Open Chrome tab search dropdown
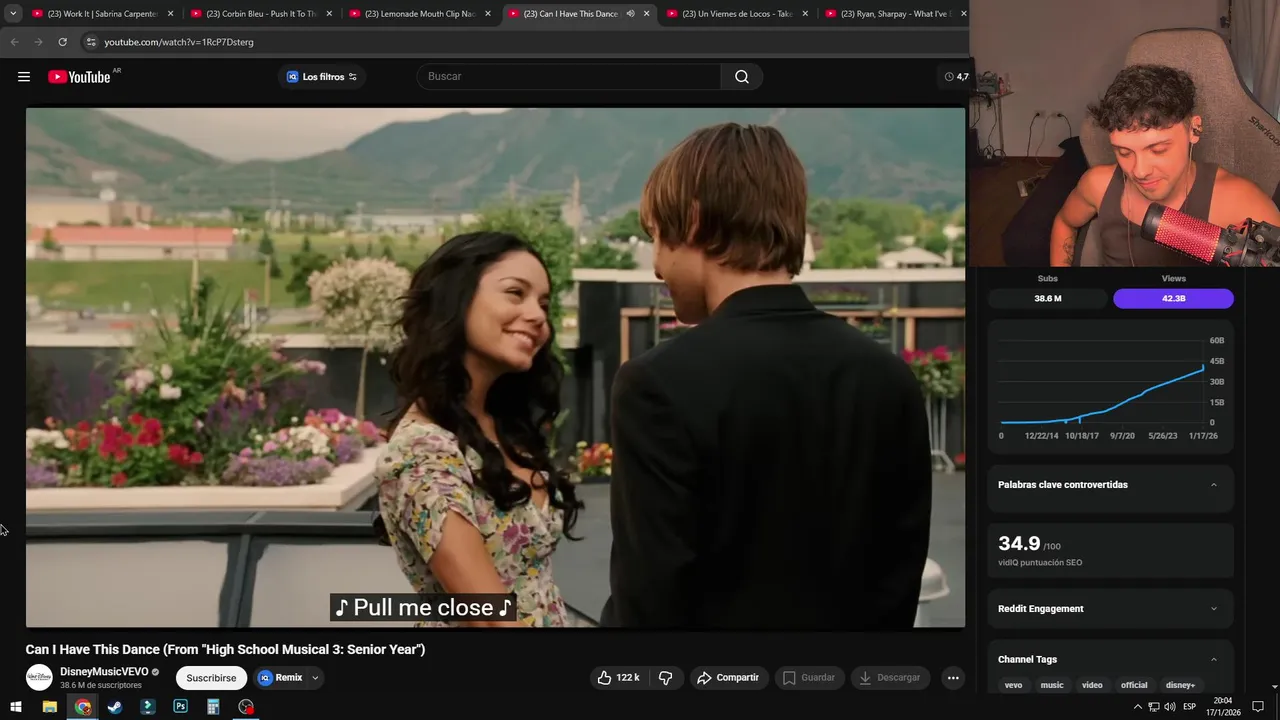The height and width of the screenshot is (720, 1280). [13, 14]
